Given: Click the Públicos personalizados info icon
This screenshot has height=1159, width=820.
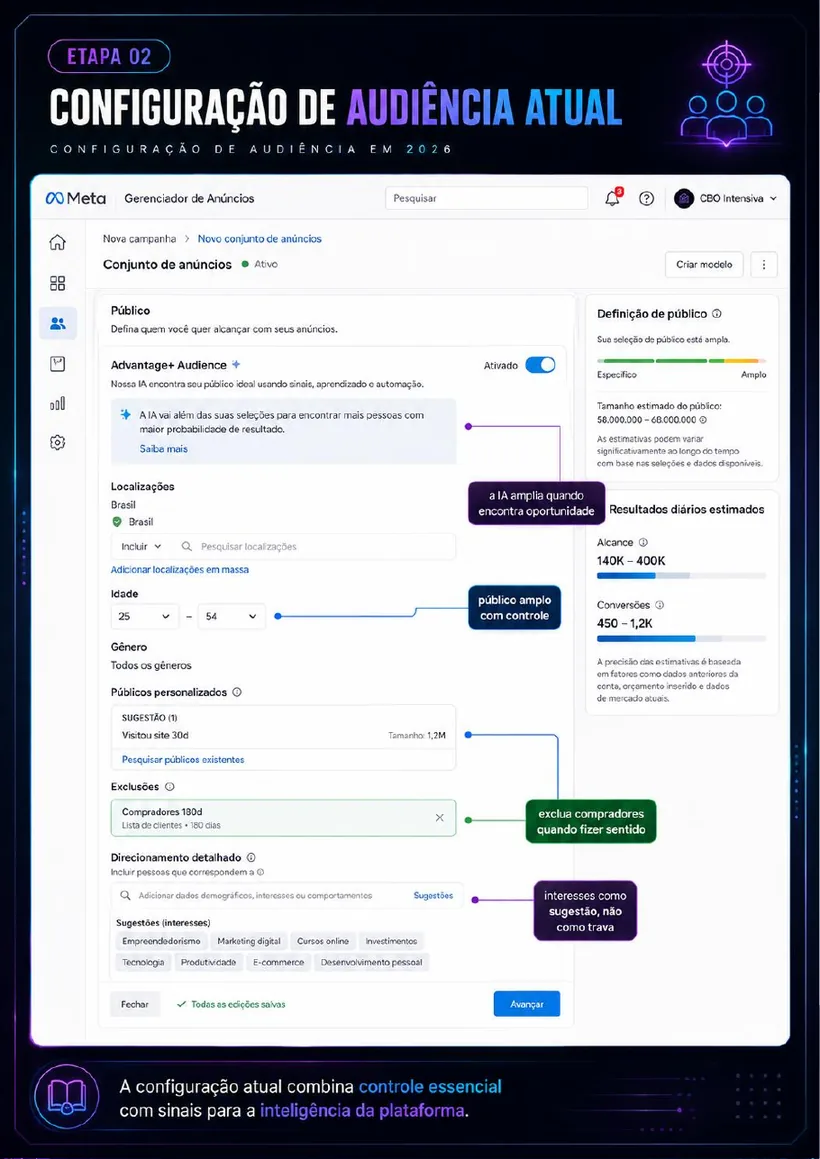Looking at the screenshot, I should 237,693.
